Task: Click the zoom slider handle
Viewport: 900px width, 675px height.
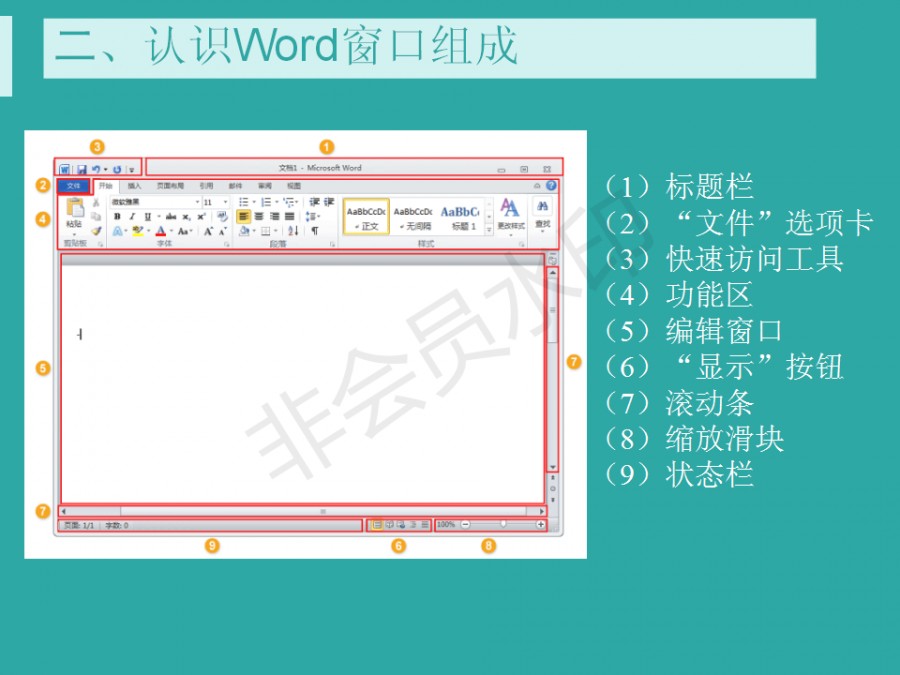Action: [503, 524]
